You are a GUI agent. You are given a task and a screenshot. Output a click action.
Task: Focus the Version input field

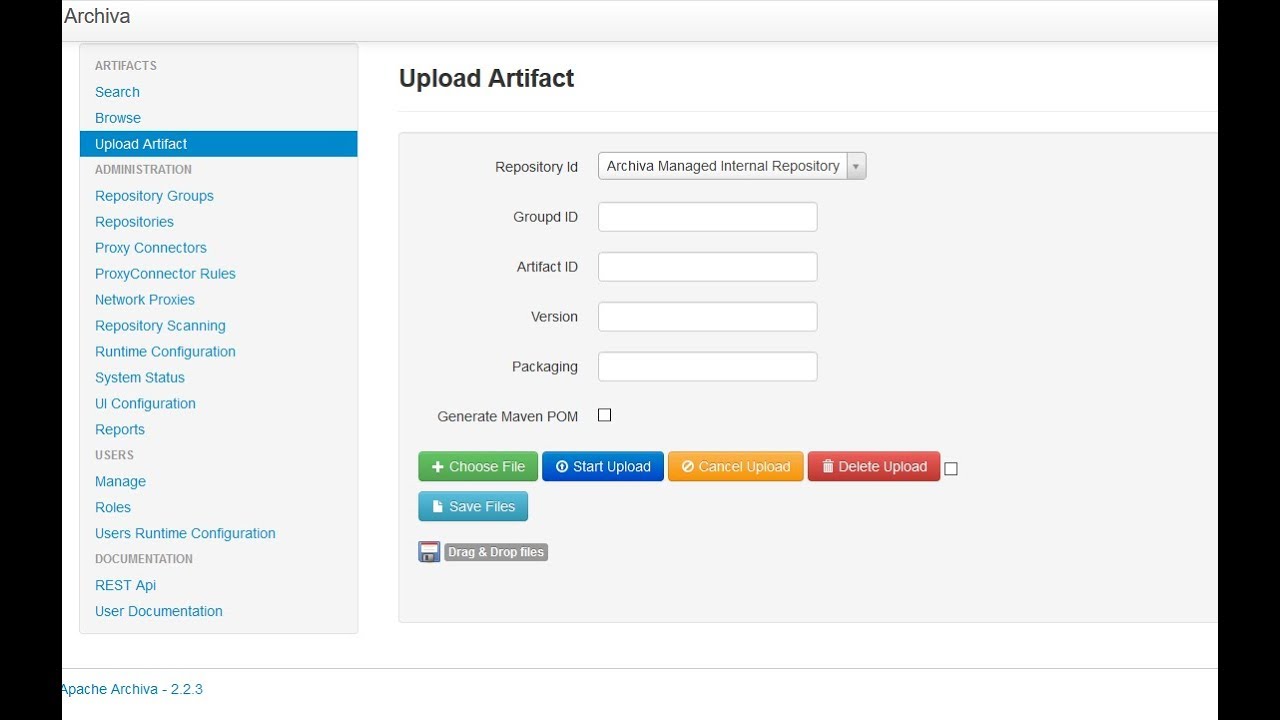coord(708,317)
